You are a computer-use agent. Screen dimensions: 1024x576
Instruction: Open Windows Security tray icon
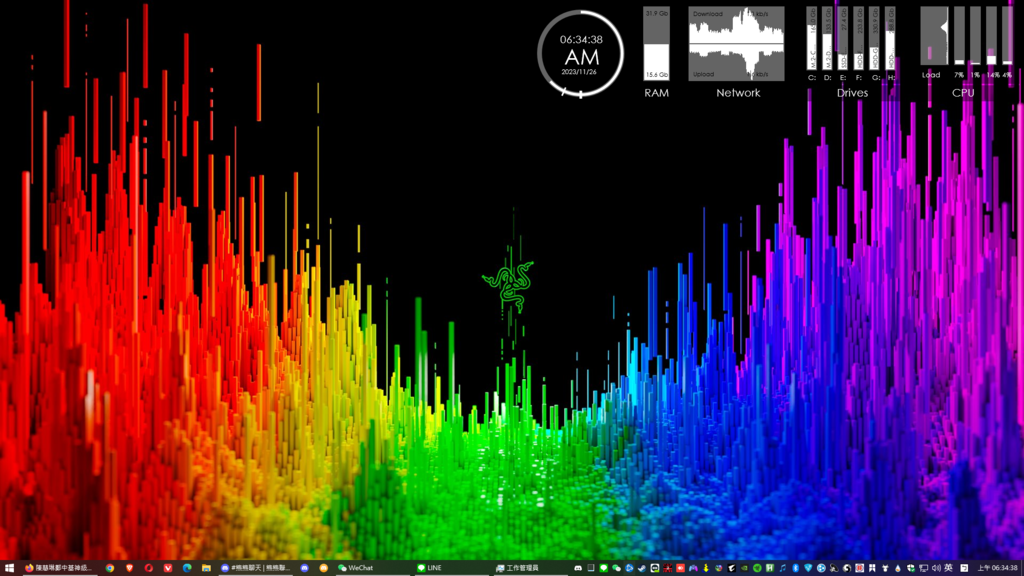click(911, 568)
